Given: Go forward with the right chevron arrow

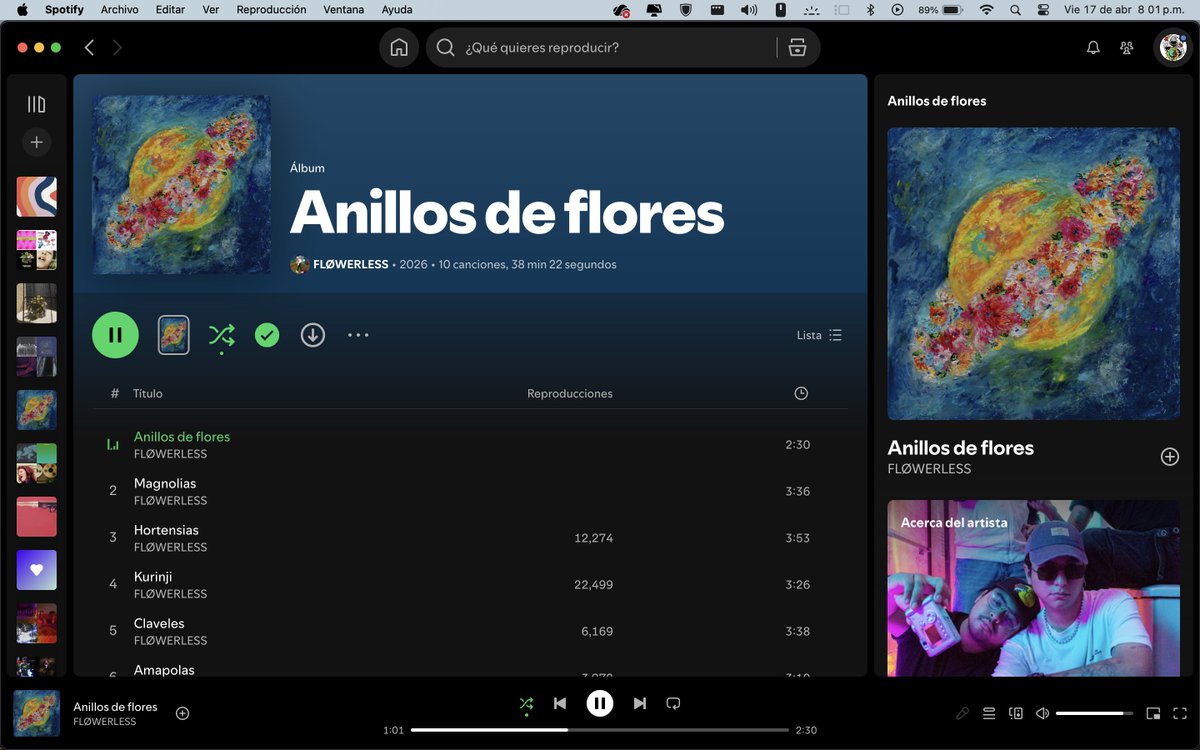Looking at the screenshot, I should point(117,48).
